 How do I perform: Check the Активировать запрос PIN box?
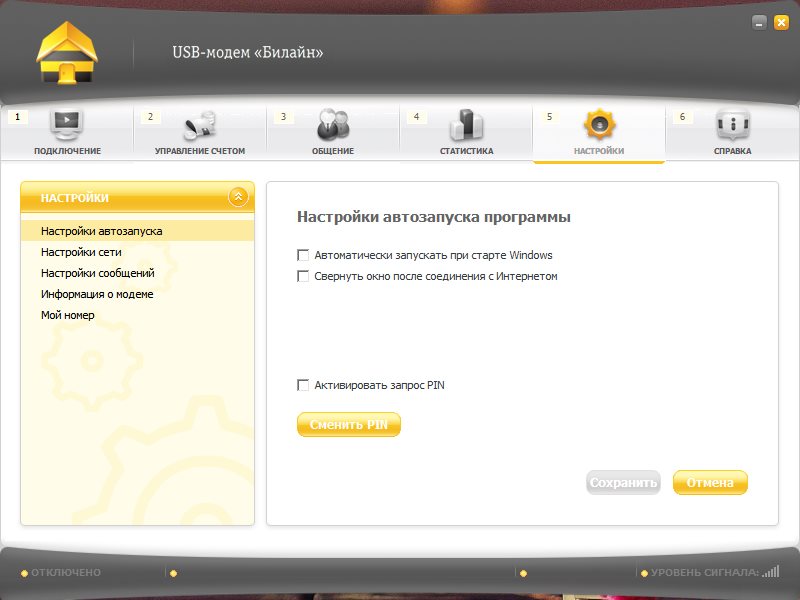303,385
